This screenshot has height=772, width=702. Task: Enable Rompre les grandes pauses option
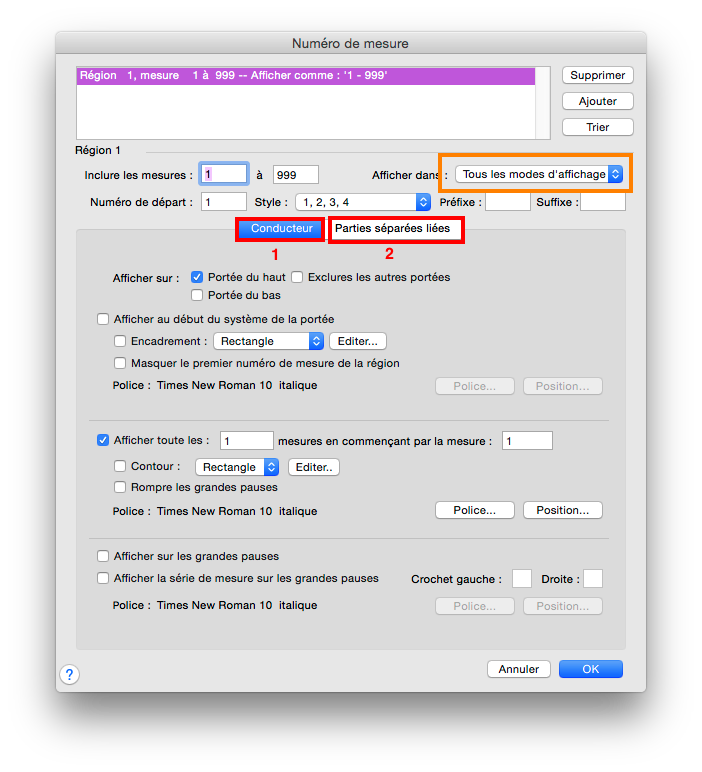coord(121,488)
